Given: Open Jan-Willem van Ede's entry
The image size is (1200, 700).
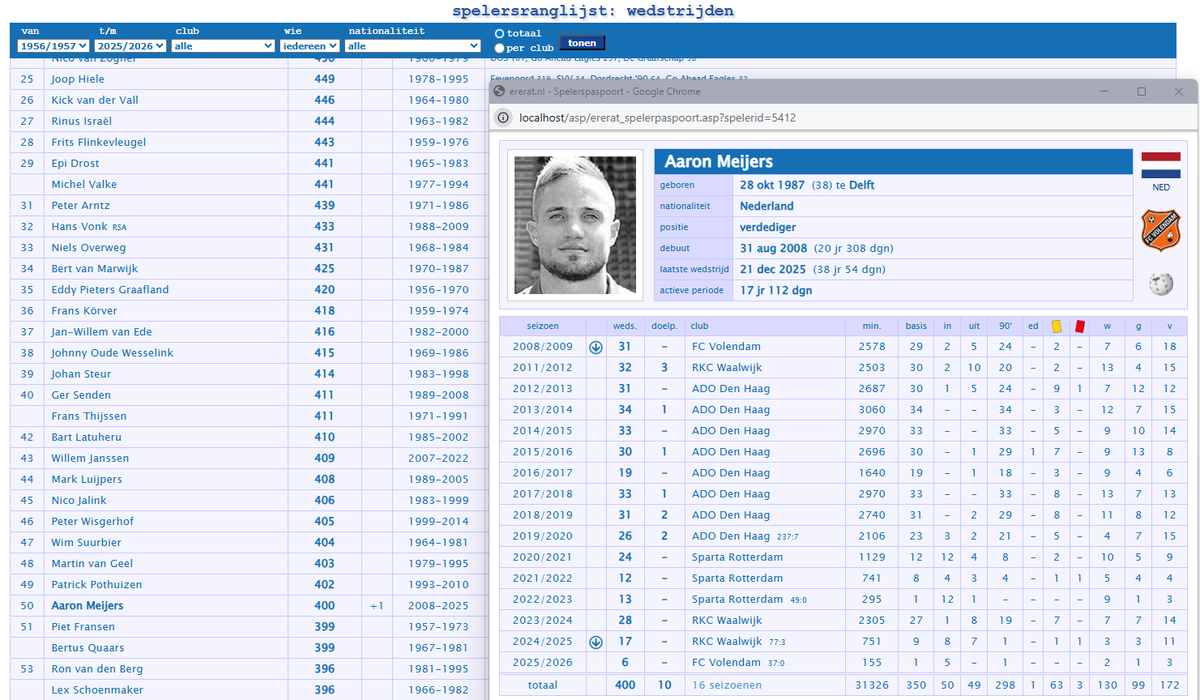Looking at the screenshot, I should [102, 332].
